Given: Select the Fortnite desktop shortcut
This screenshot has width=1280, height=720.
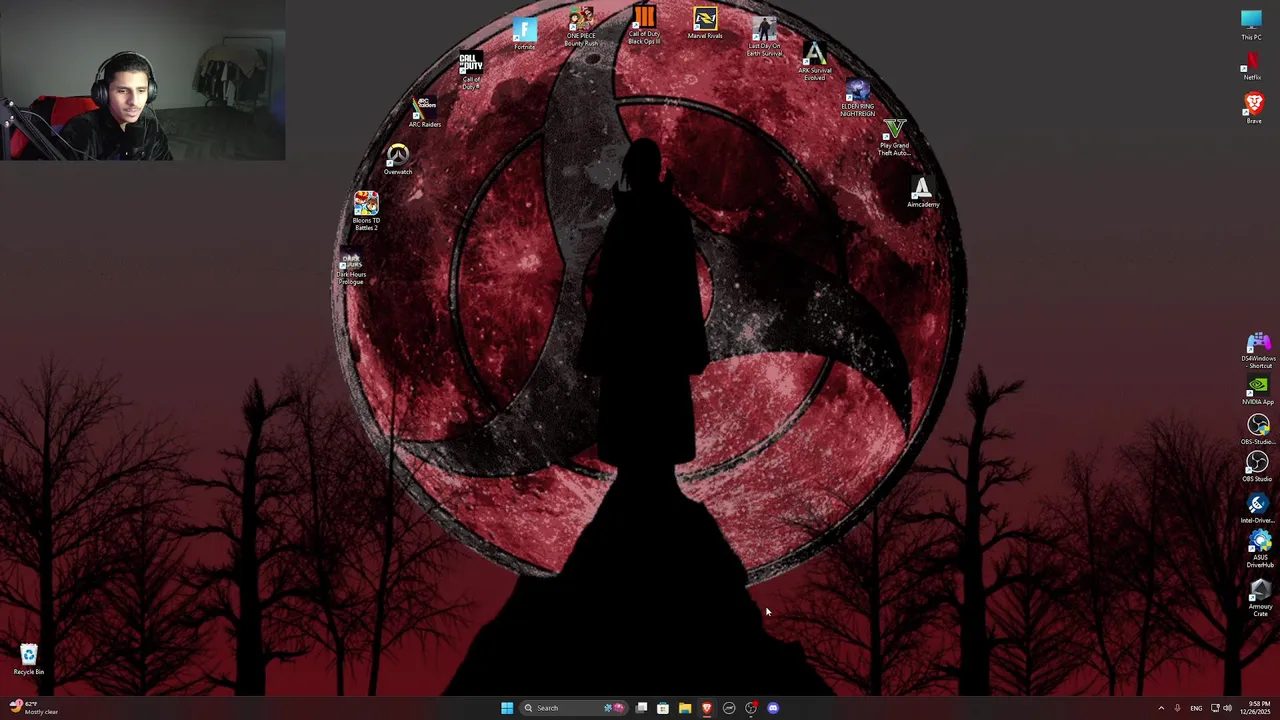Looking at the screenshot, I should (x=524, y=34).
